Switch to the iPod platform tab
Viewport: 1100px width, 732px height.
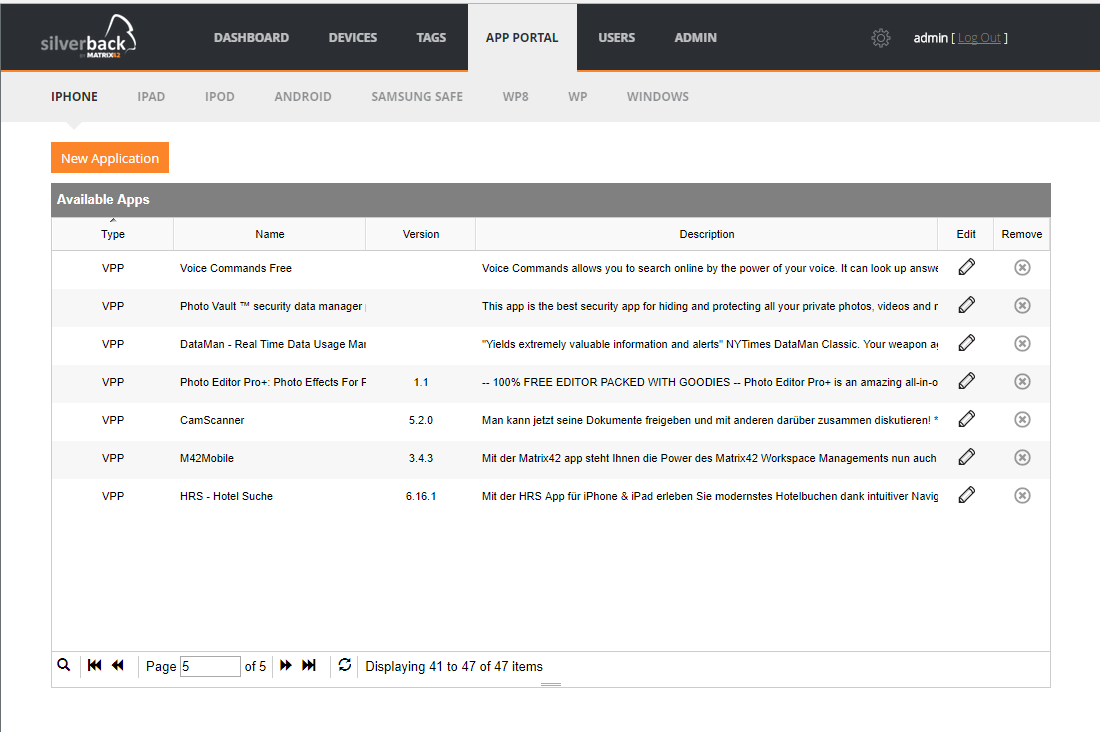pyautogui.click(x=220, y=97)
